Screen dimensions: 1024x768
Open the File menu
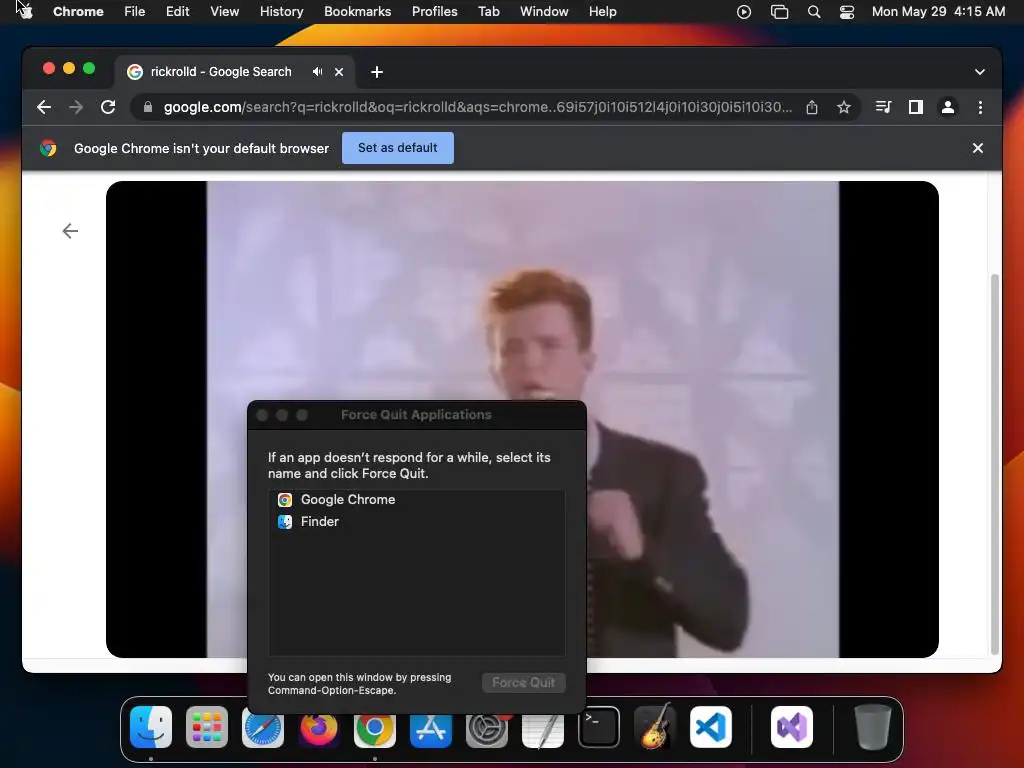[x=135, y=11]
